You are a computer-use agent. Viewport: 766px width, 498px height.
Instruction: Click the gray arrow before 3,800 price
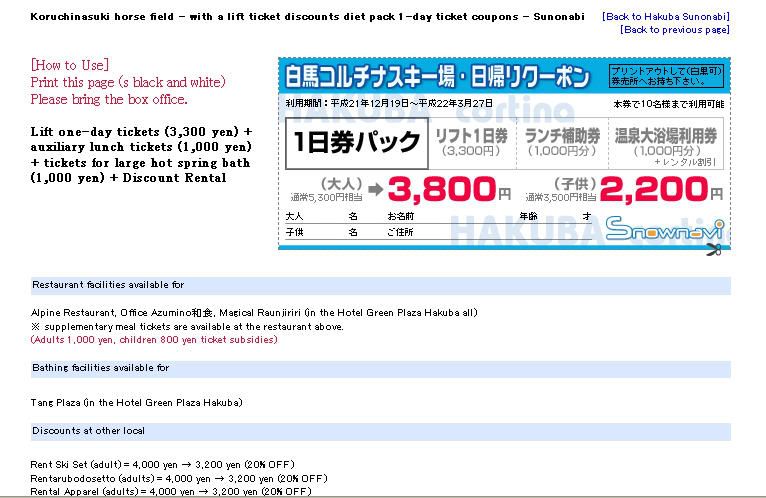point(376,189)
